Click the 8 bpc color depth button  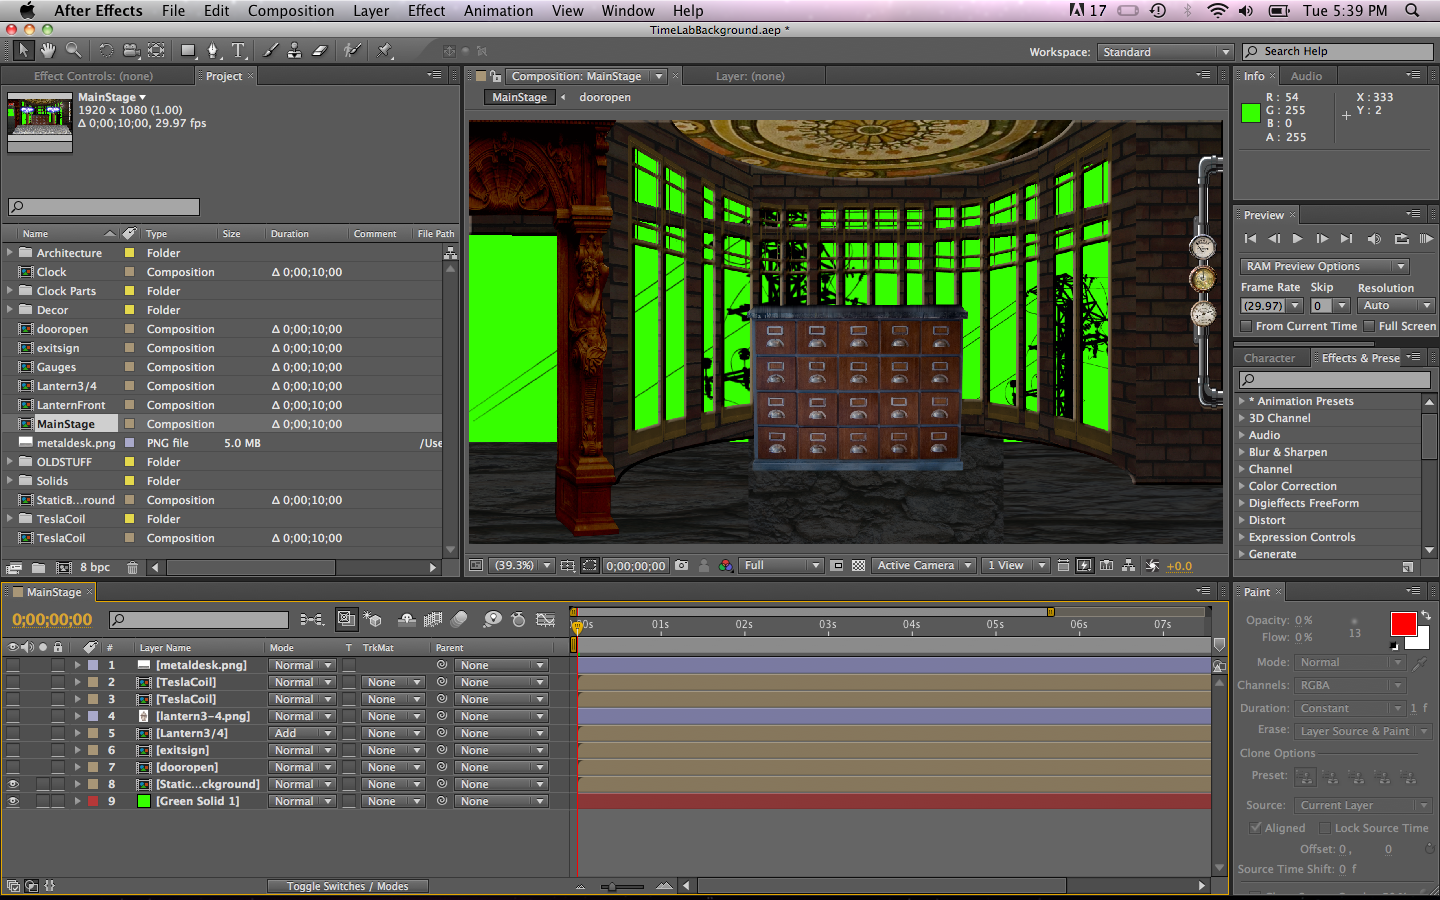coord(95,567)
